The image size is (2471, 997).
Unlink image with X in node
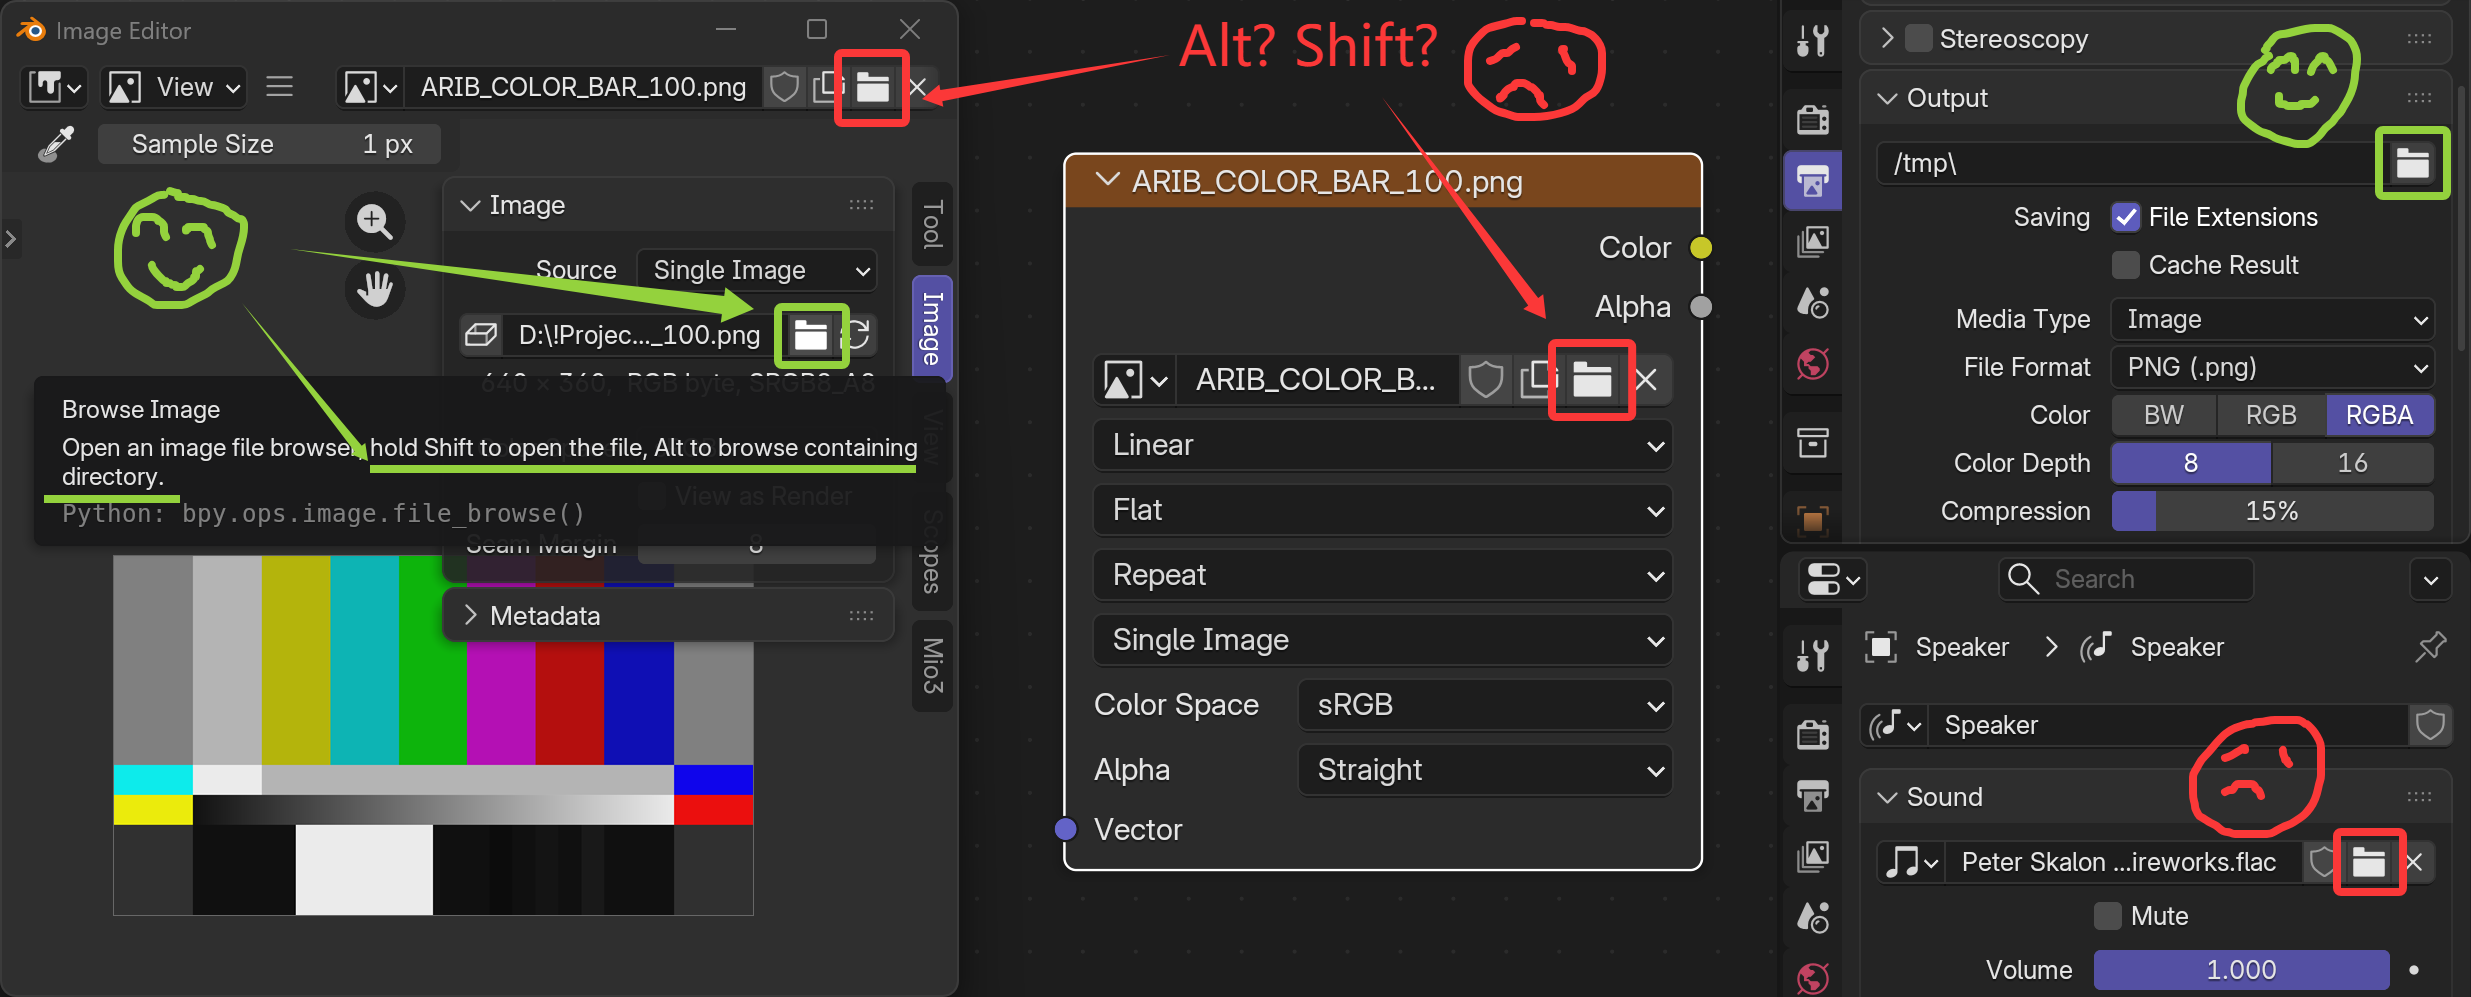[1646, 380]
